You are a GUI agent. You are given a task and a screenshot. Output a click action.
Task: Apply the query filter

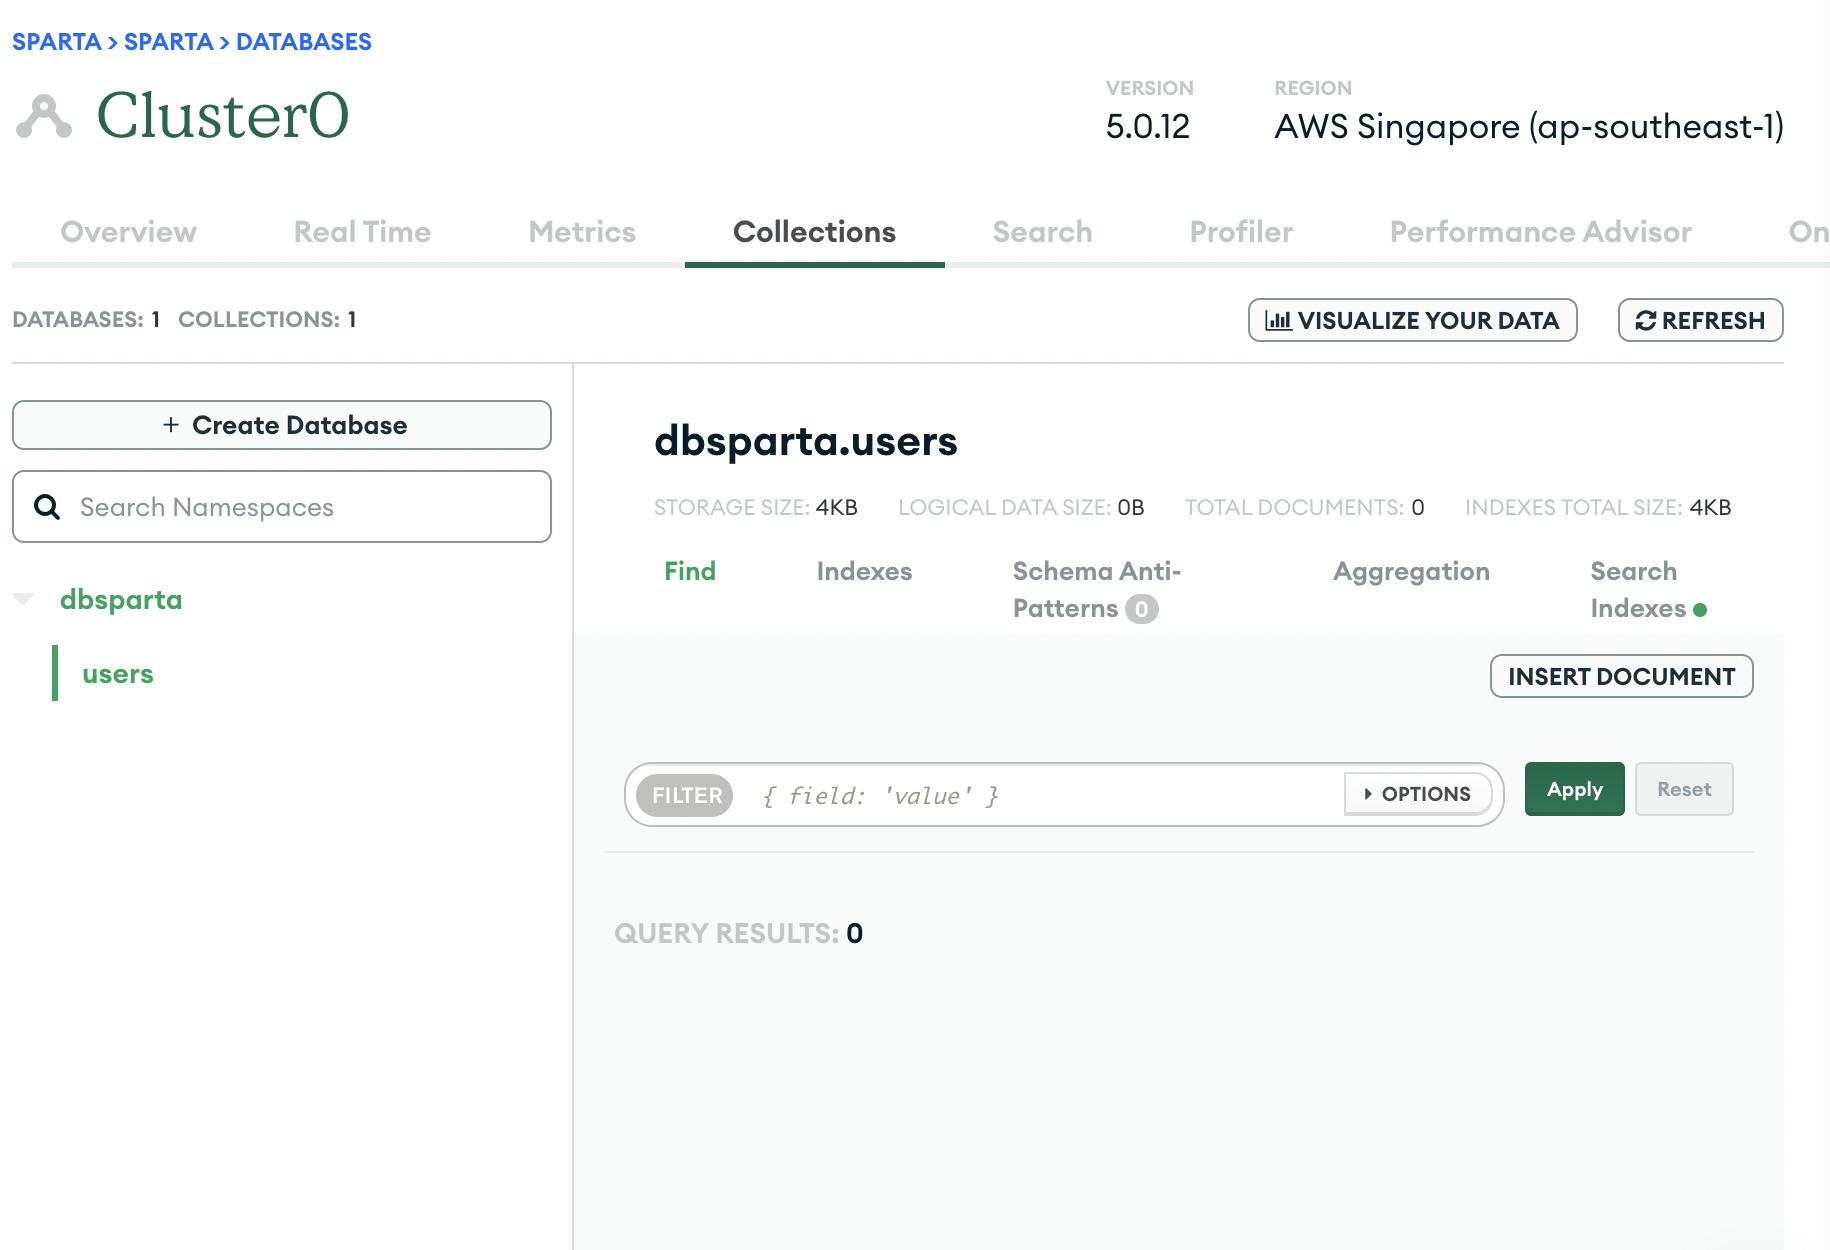coord(1574,789)
